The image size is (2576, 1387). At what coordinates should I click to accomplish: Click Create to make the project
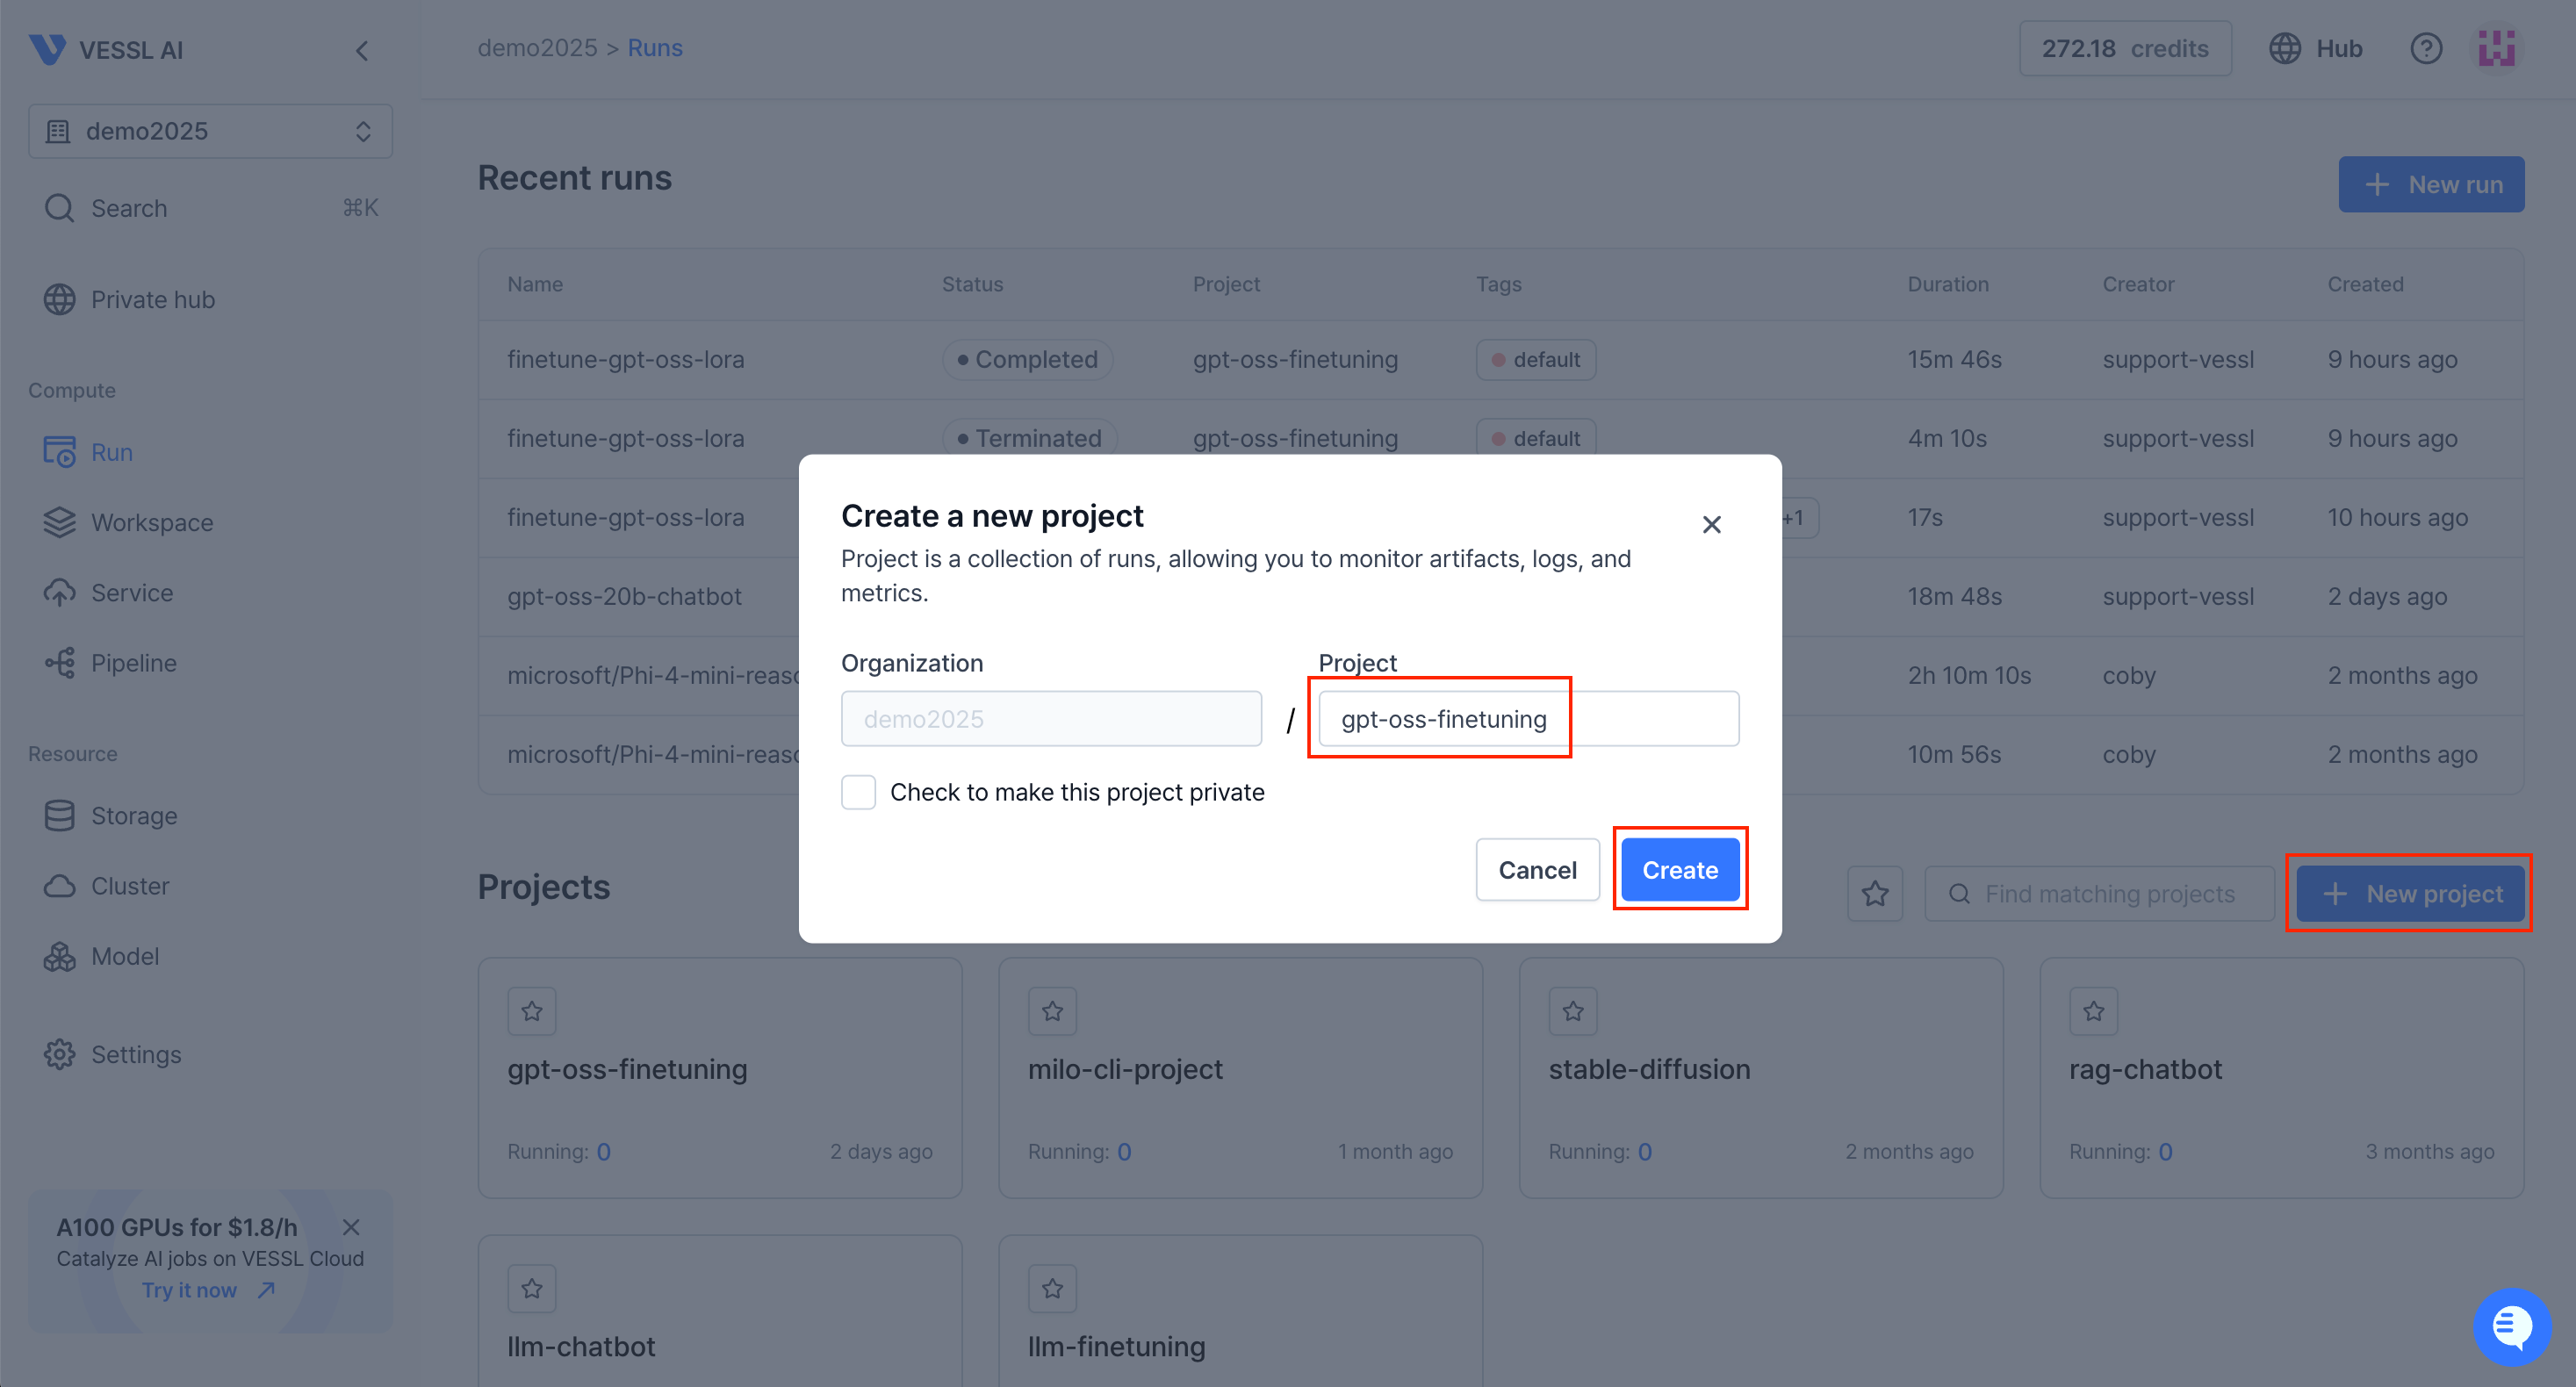[x=1680, y=869]
